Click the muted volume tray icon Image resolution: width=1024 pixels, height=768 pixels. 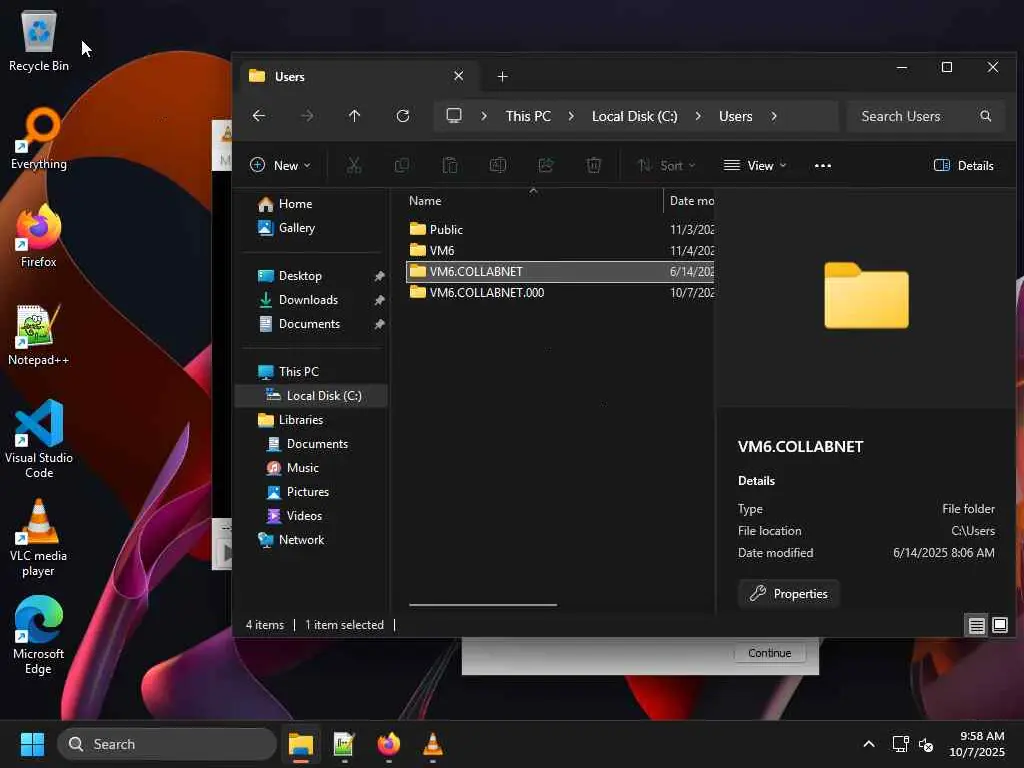[926, 744]
